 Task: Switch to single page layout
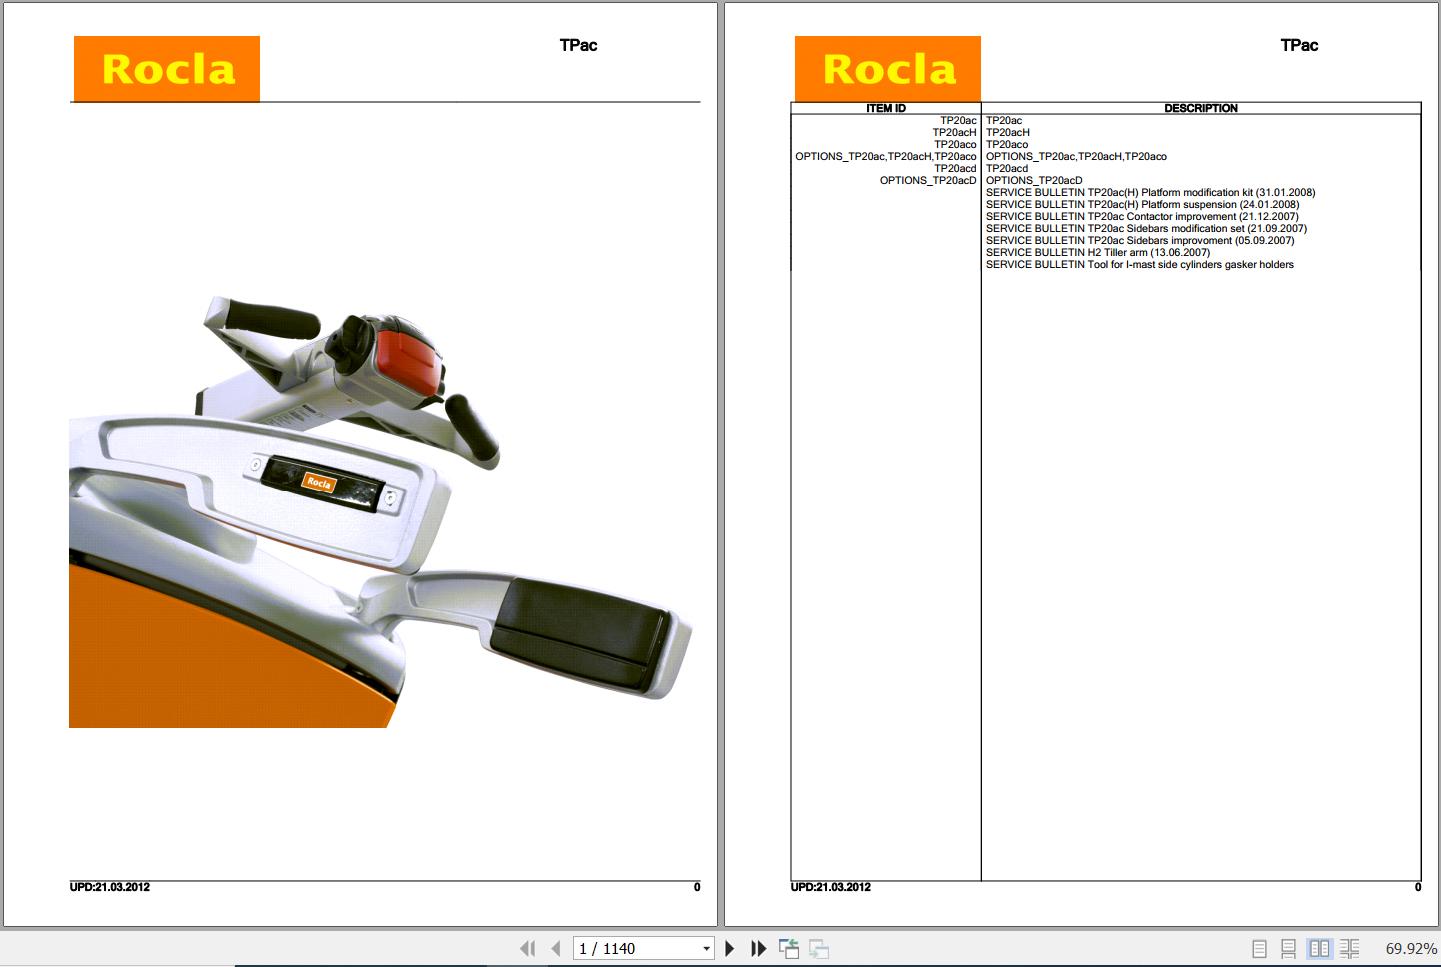point(1259,947)
